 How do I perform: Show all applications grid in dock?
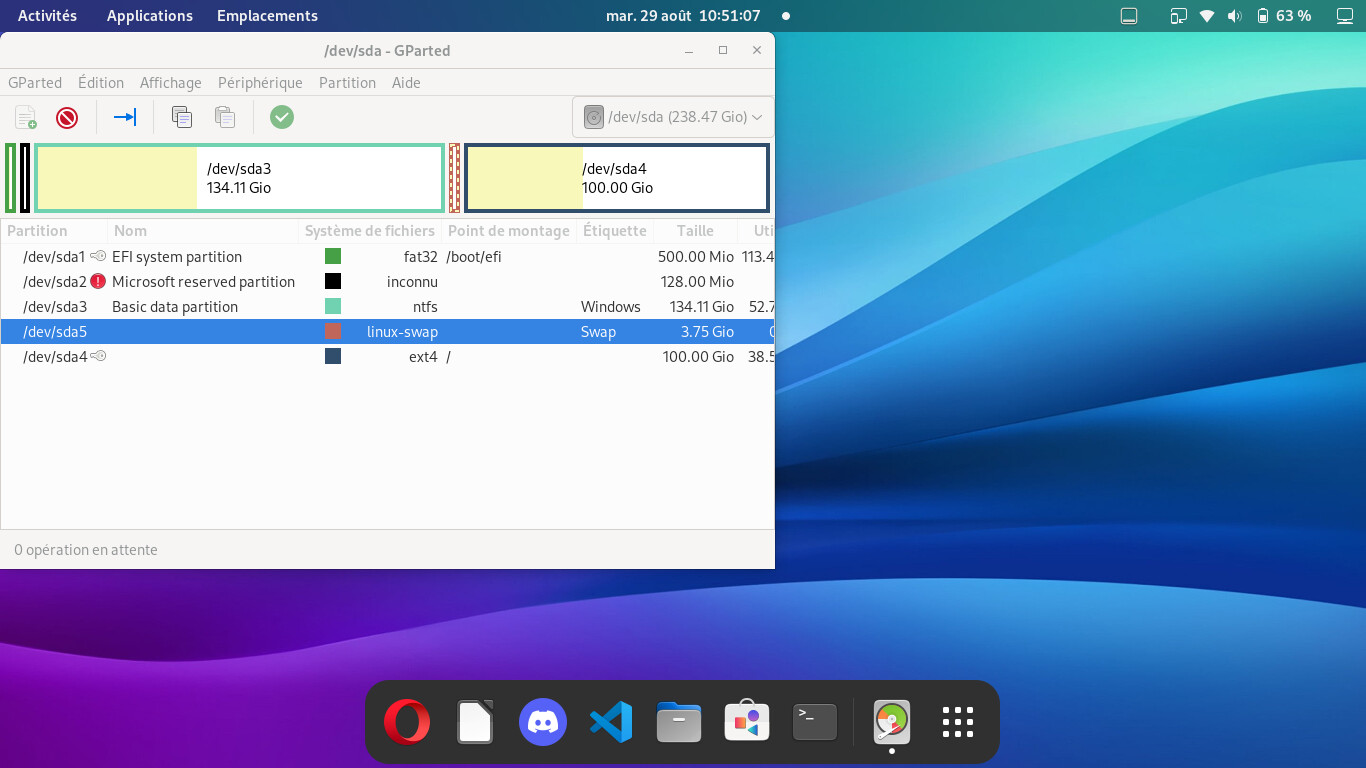click(958, 722)
